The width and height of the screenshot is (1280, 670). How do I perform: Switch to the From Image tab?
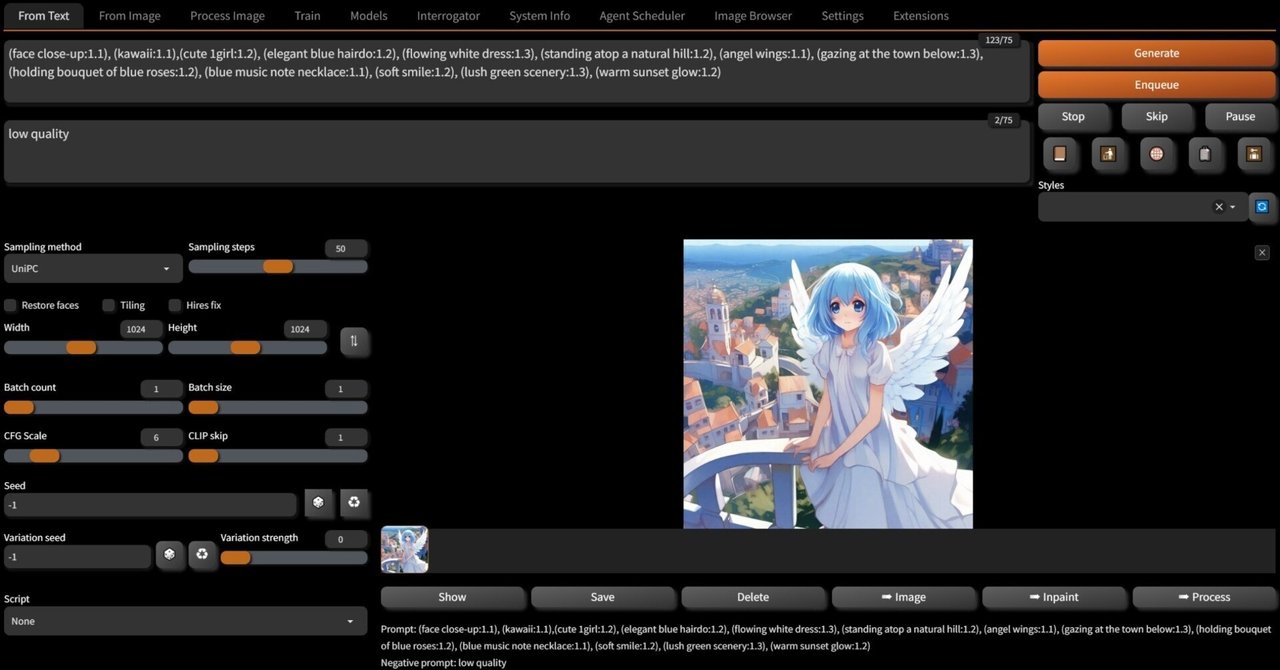click(129, 15)
